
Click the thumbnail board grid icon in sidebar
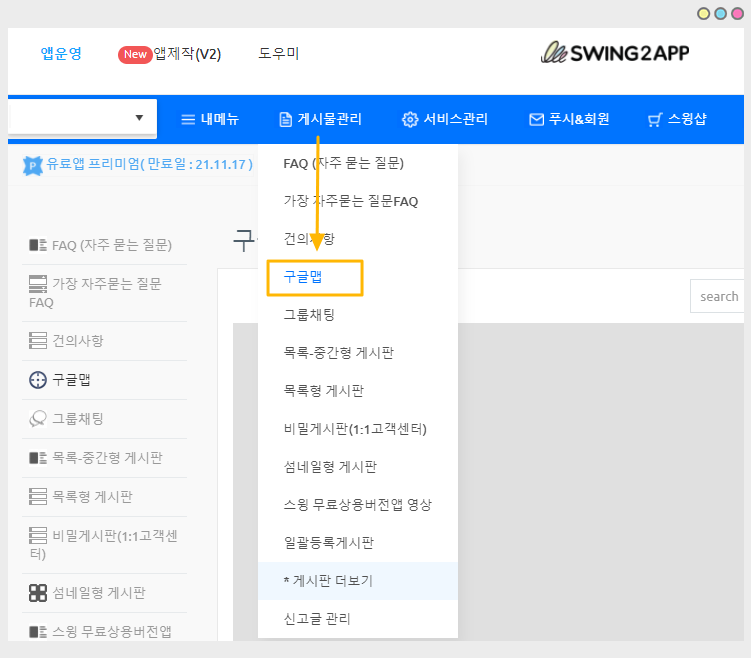(x=38, y=593)
